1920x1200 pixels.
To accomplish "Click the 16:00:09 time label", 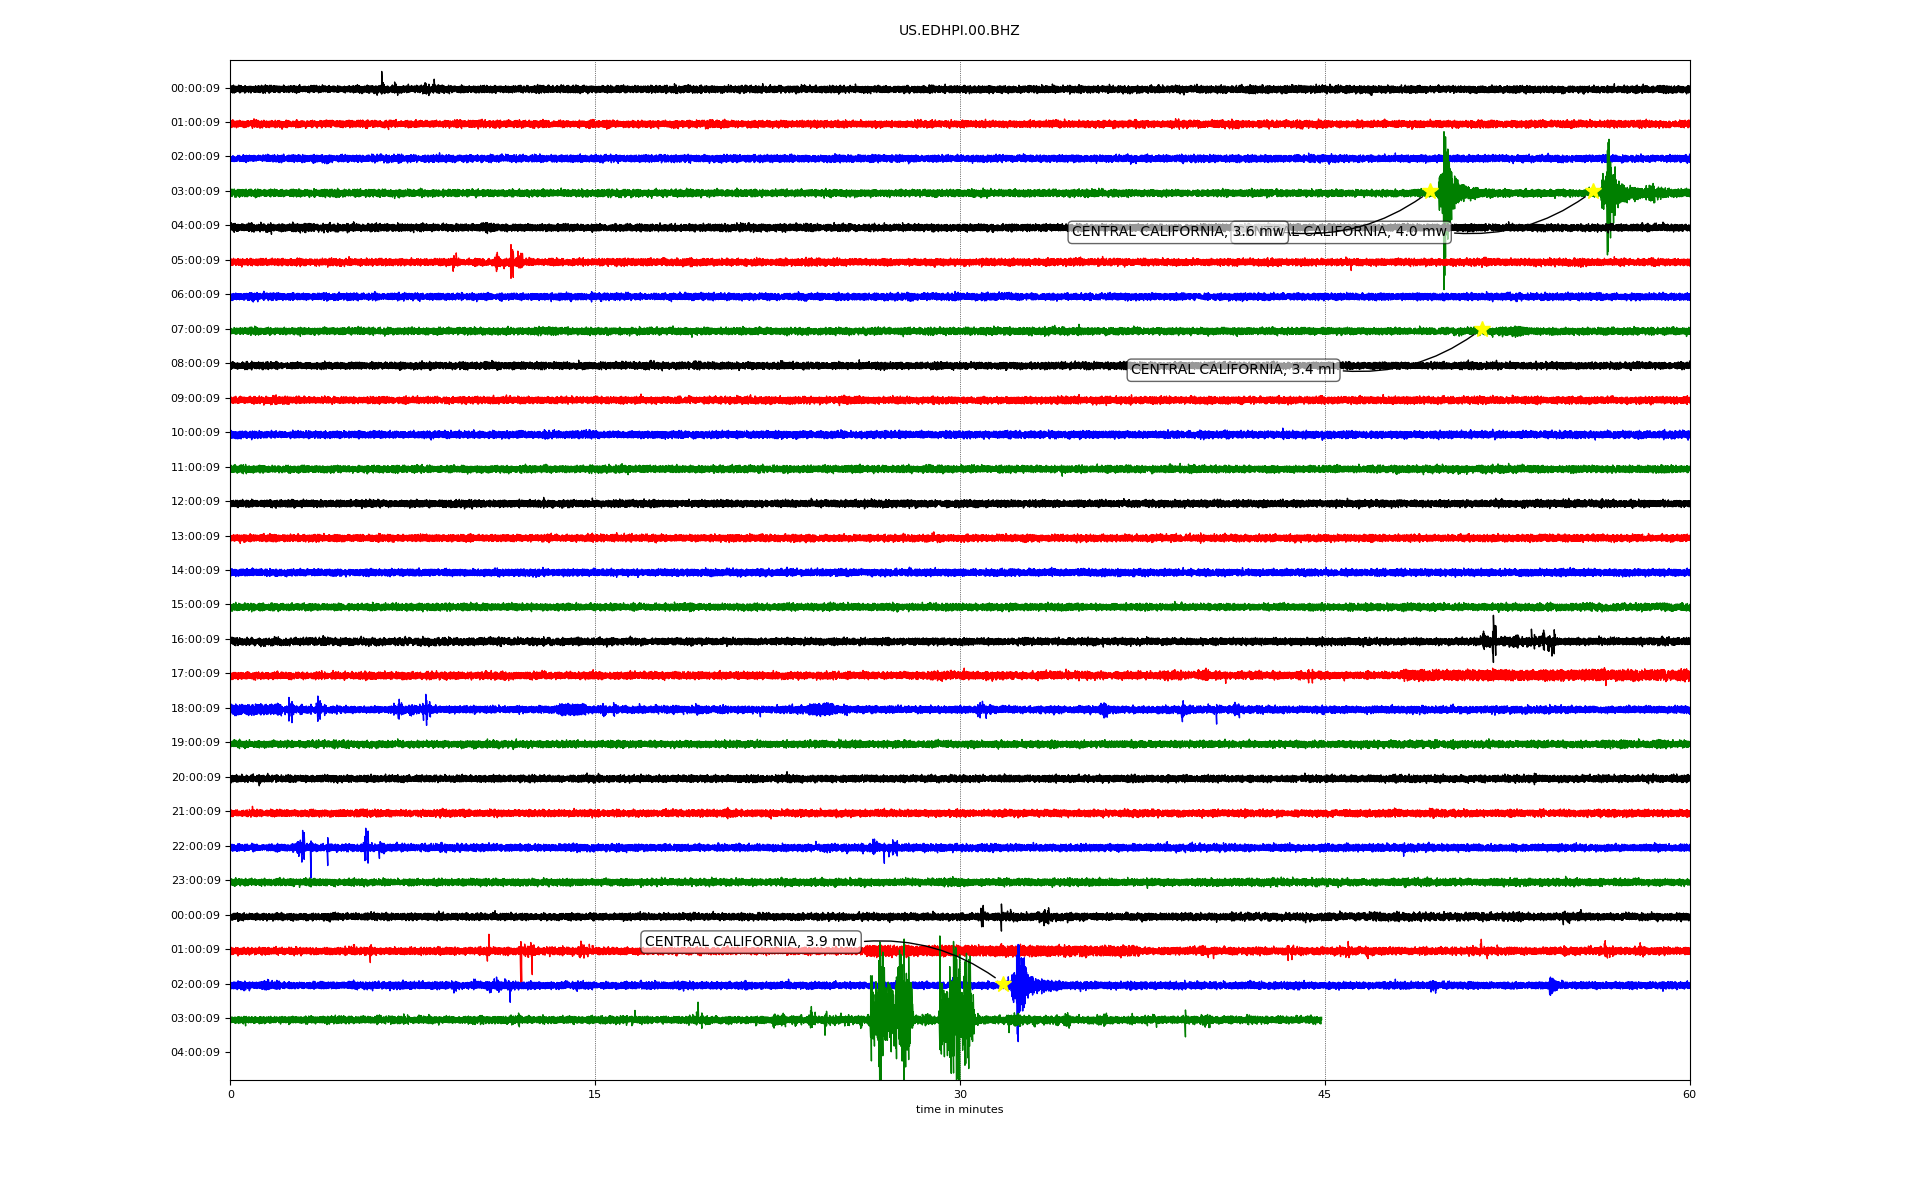I will [x=195, y=640].
